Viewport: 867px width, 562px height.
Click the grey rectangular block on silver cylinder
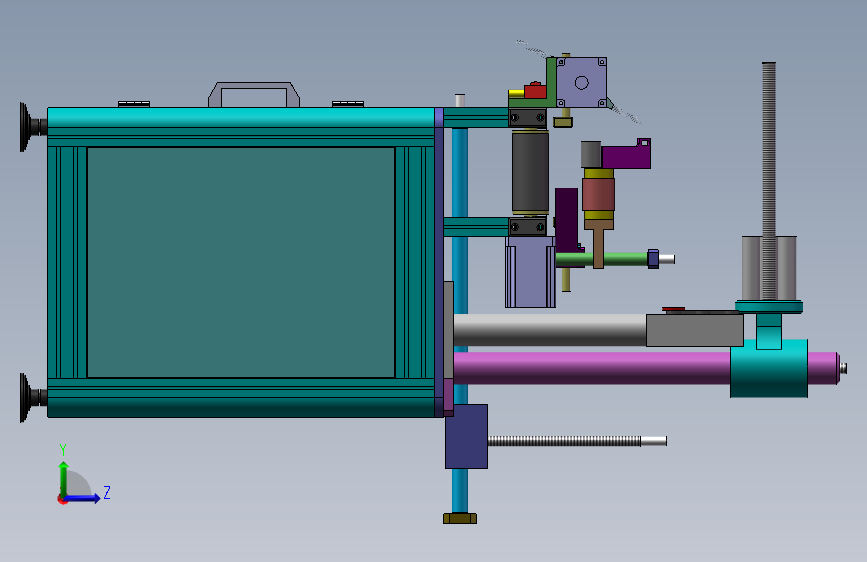coord(694,330)
